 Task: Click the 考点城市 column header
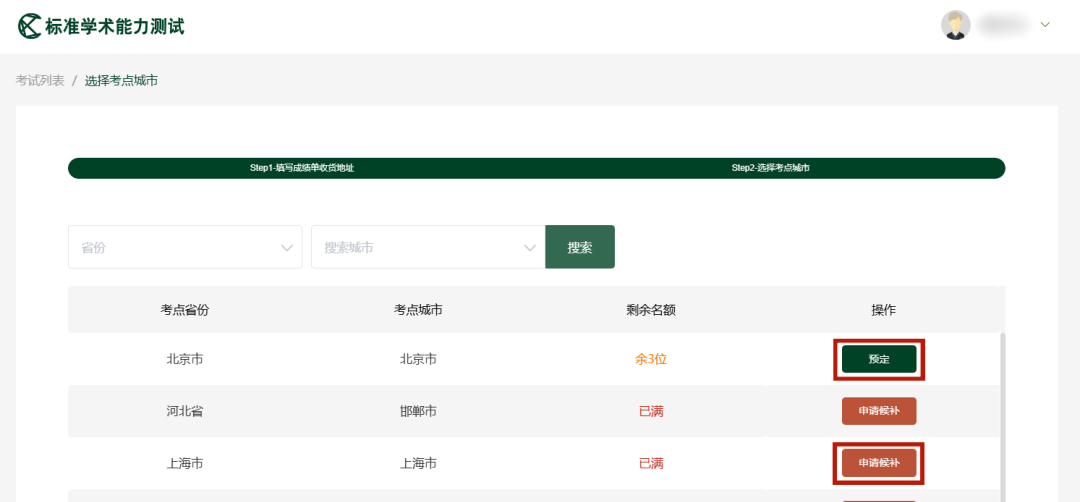418,310
